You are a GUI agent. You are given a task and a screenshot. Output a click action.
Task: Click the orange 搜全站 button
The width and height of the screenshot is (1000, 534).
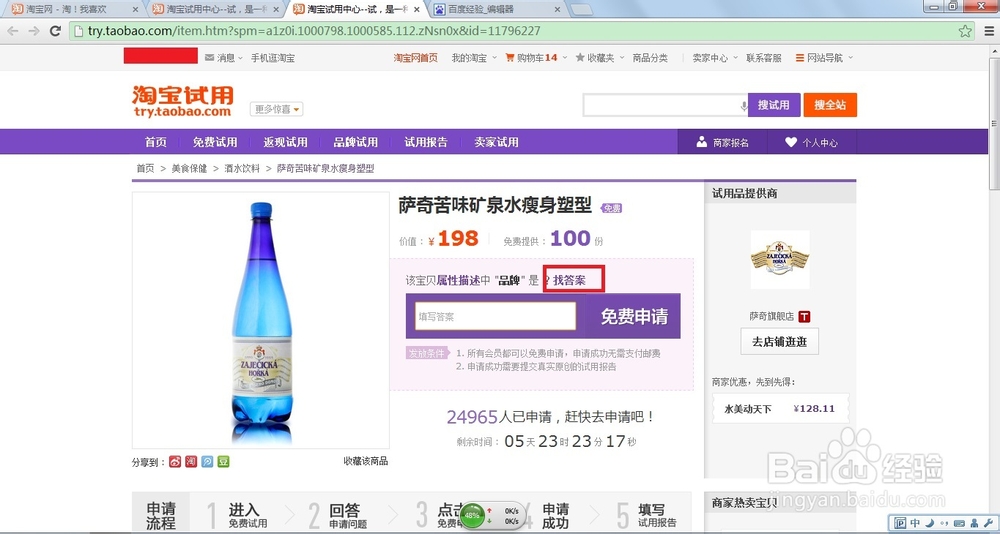point(830,105)
